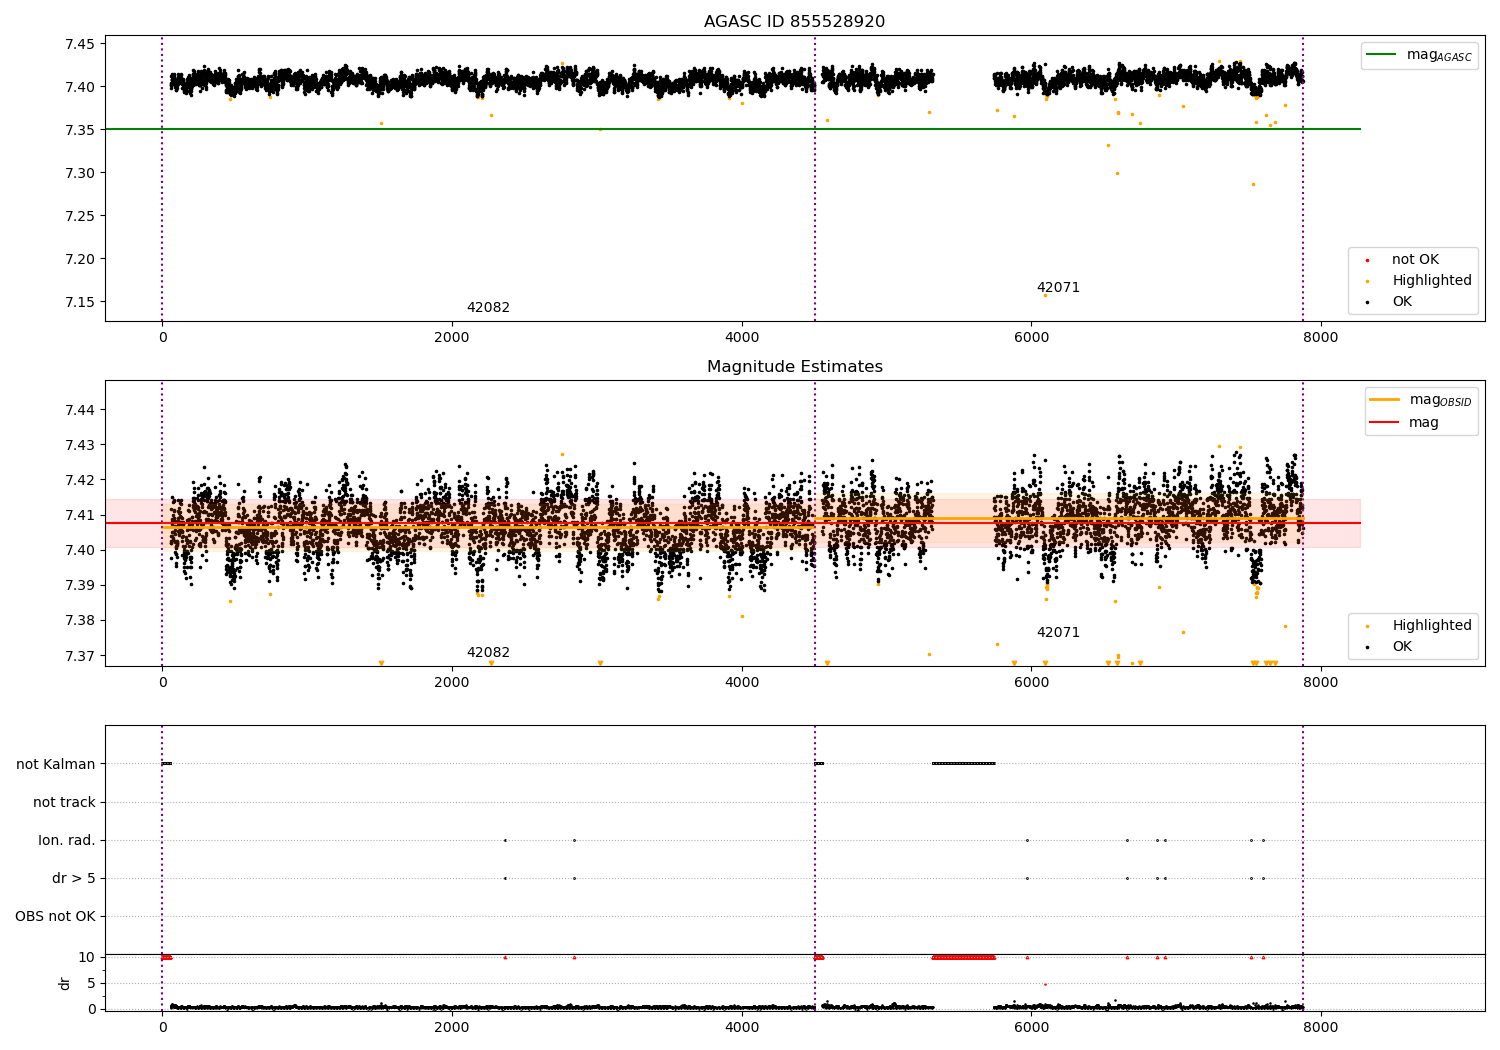Click the 'AGASC ID 855528920' plot title
This screenshot has width=1500, height=1050.
pyautogui.click(x=794, y=22)
